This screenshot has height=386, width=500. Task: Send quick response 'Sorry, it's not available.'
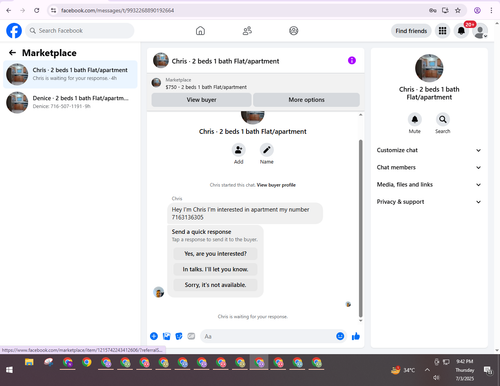click(x=215, y=285)
